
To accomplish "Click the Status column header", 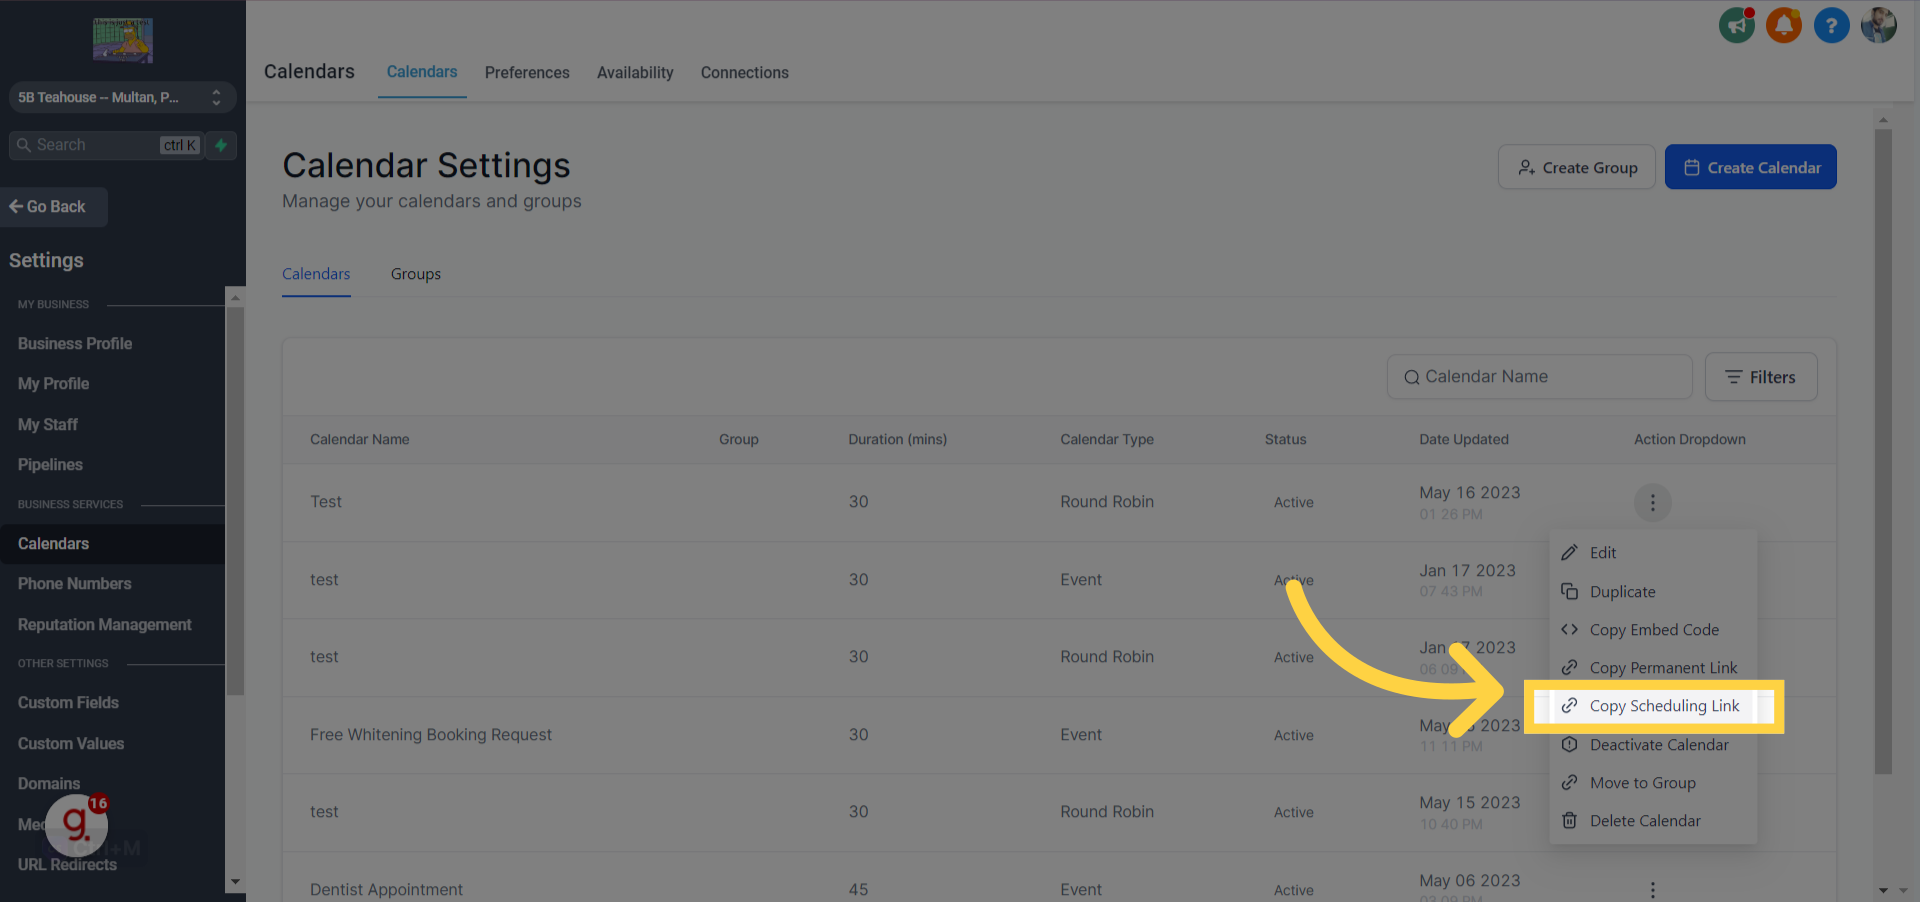I will click(1286, 439).
